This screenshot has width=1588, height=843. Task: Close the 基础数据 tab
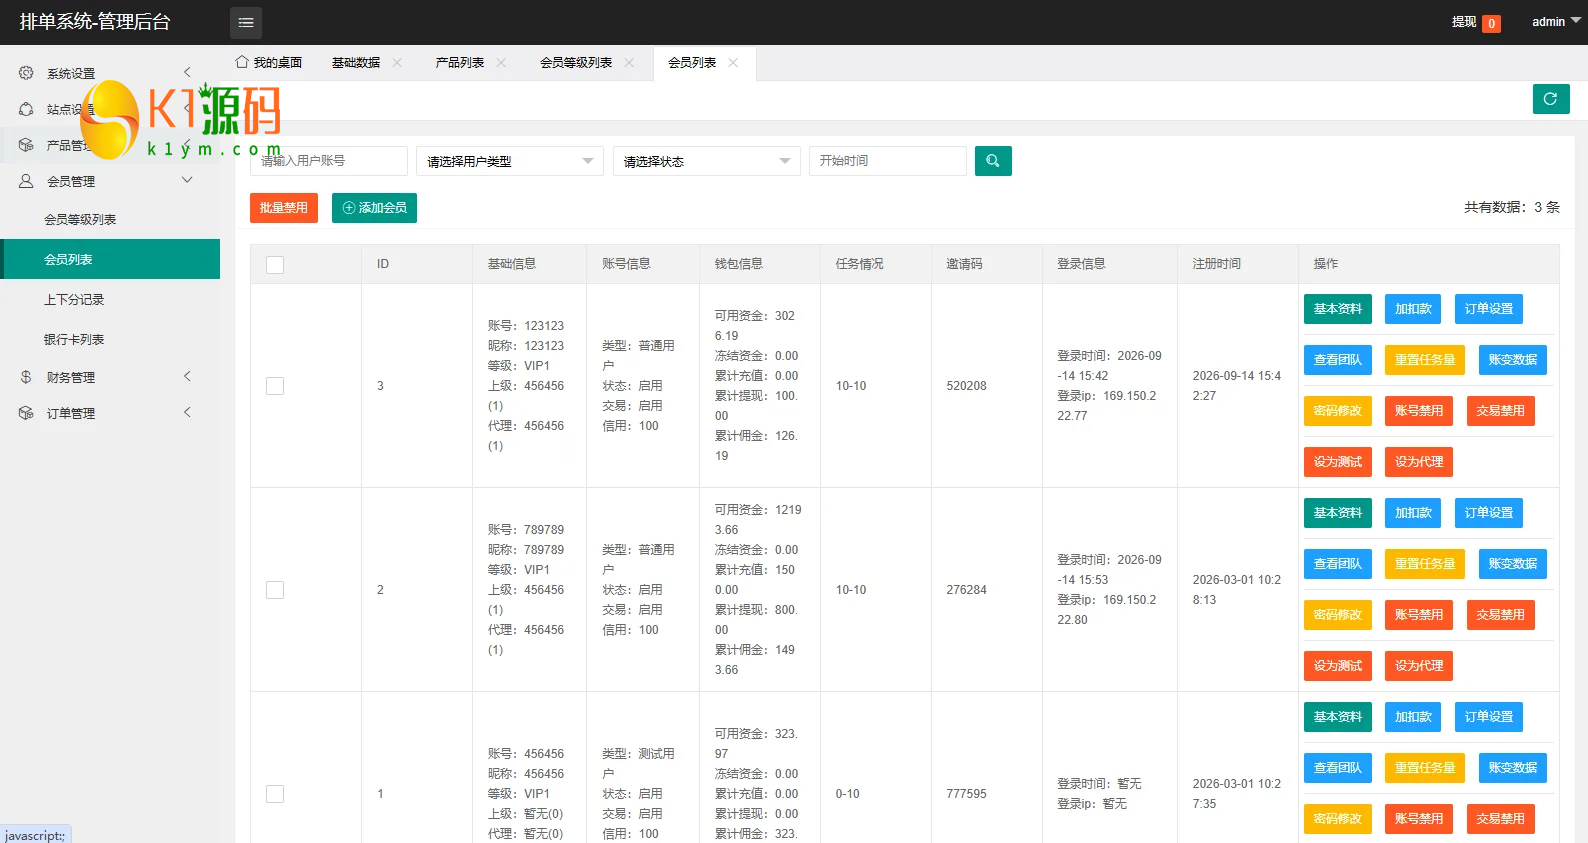pos(397,62)
